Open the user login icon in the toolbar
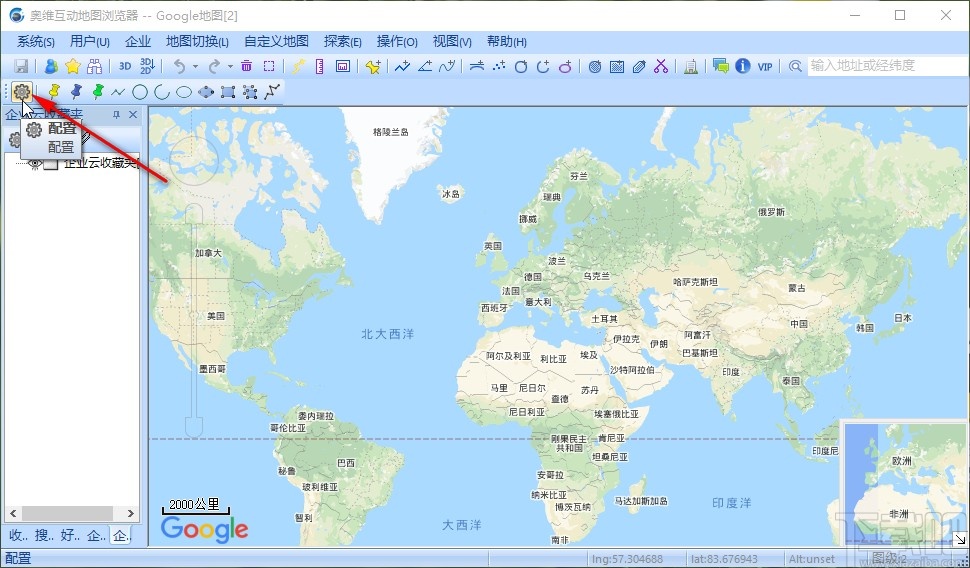Screen dimensions: 970x568 click(51, 66)
